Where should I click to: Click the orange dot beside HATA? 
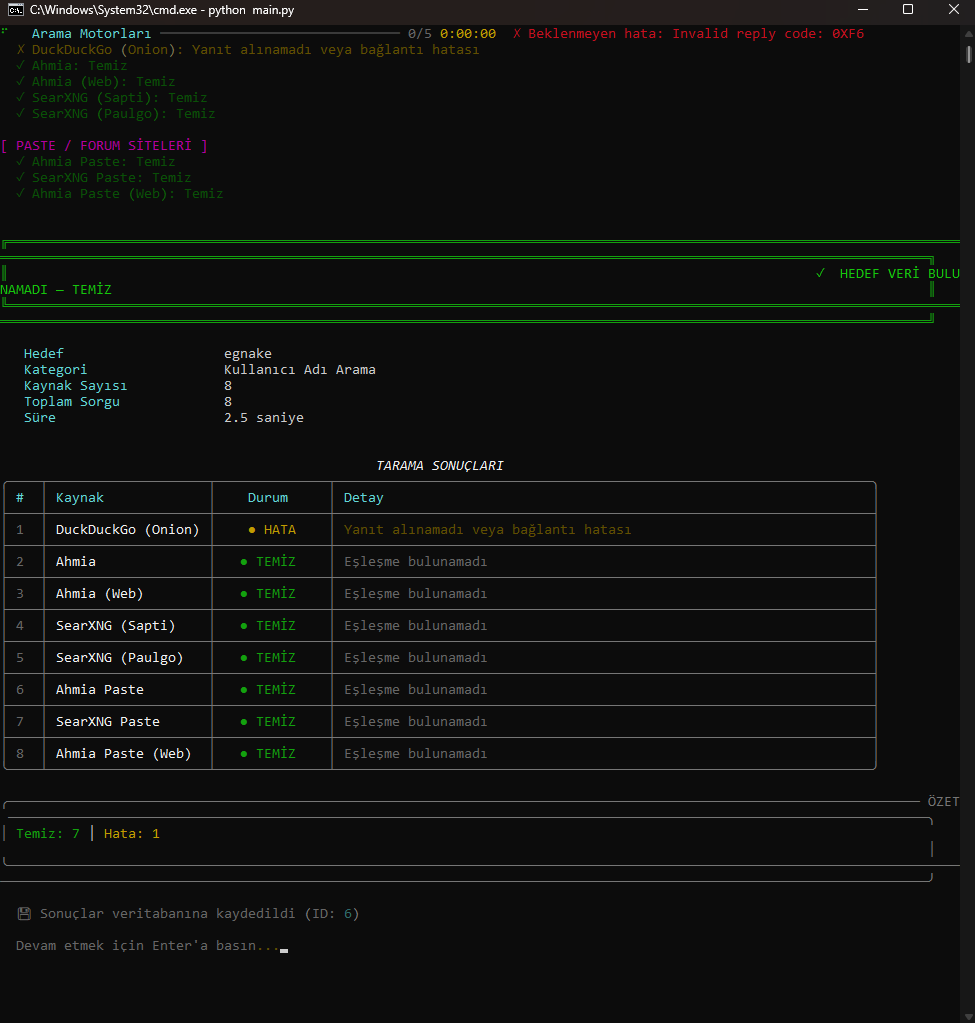click(252, 530)
